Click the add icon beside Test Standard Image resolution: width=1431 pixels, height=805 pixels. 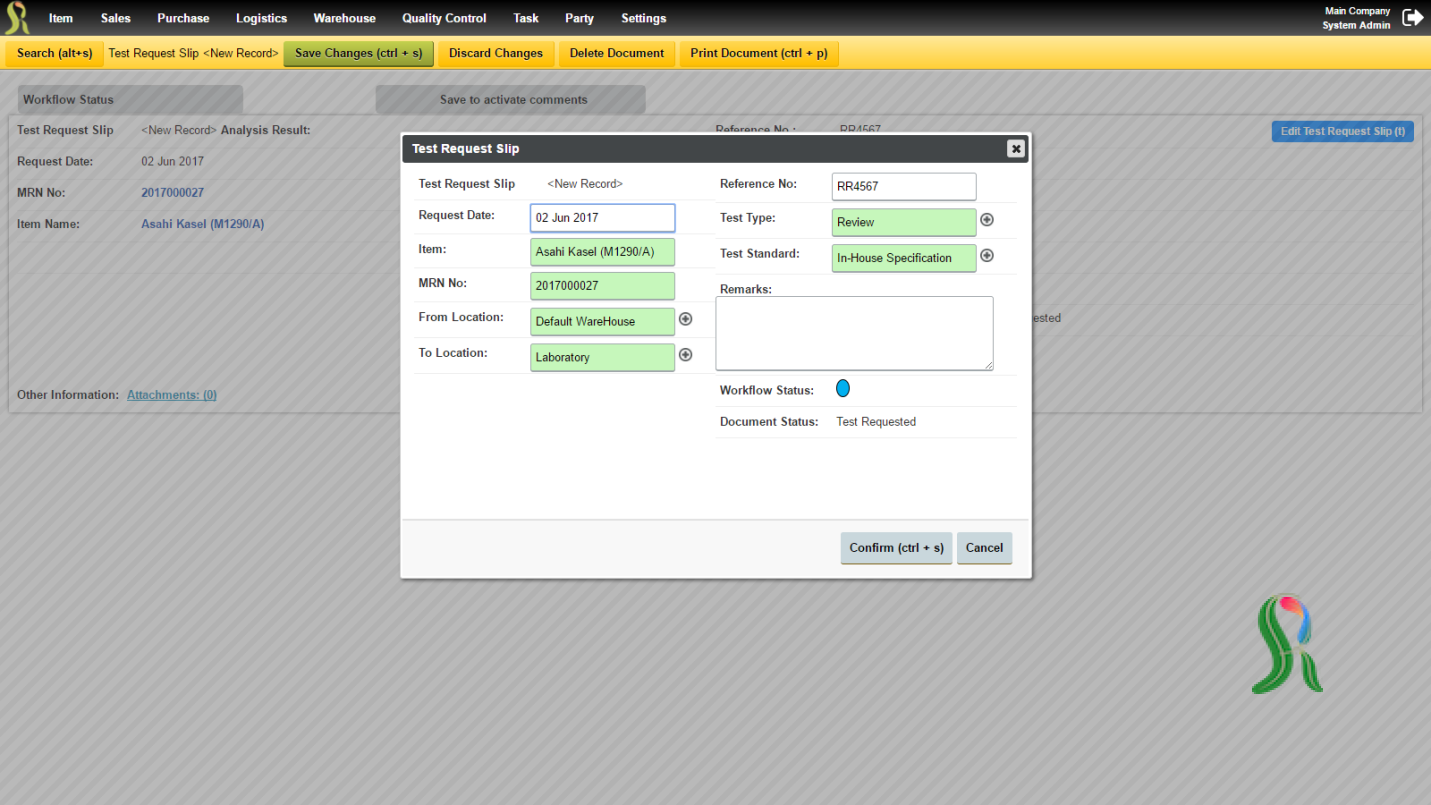[x=986, y=255]
